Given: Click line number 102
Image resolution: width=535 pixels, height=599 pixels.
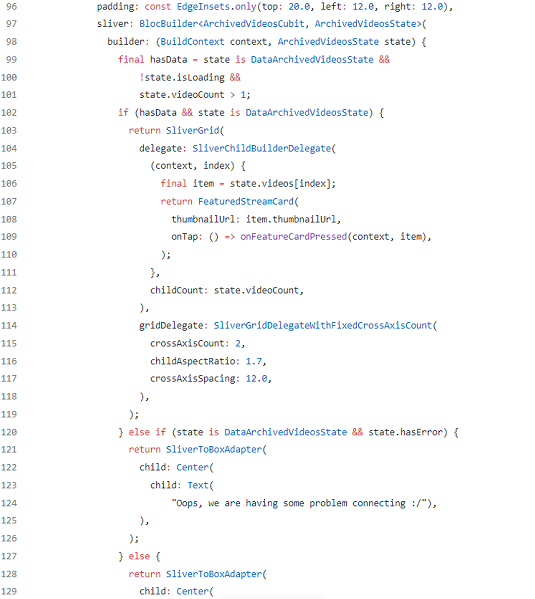Looking at the screenshot, I should click(9, 113).
